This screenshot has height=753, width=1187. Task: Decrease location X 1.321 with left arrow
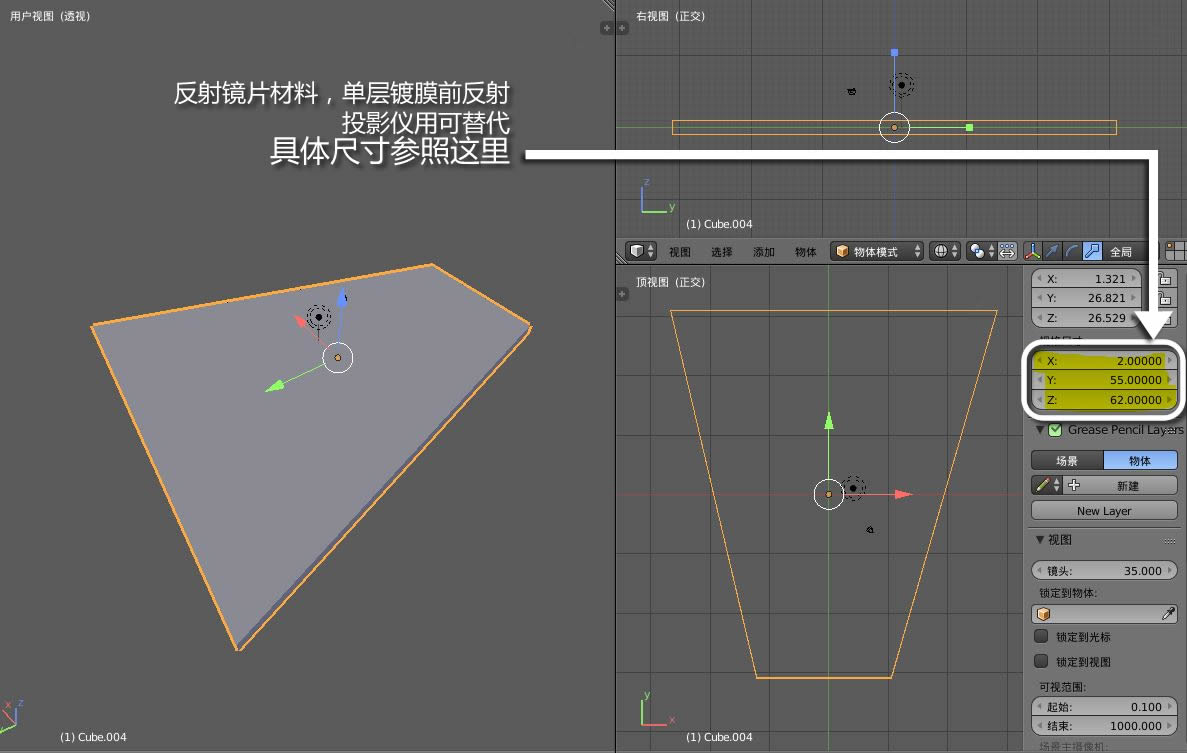1039,278
